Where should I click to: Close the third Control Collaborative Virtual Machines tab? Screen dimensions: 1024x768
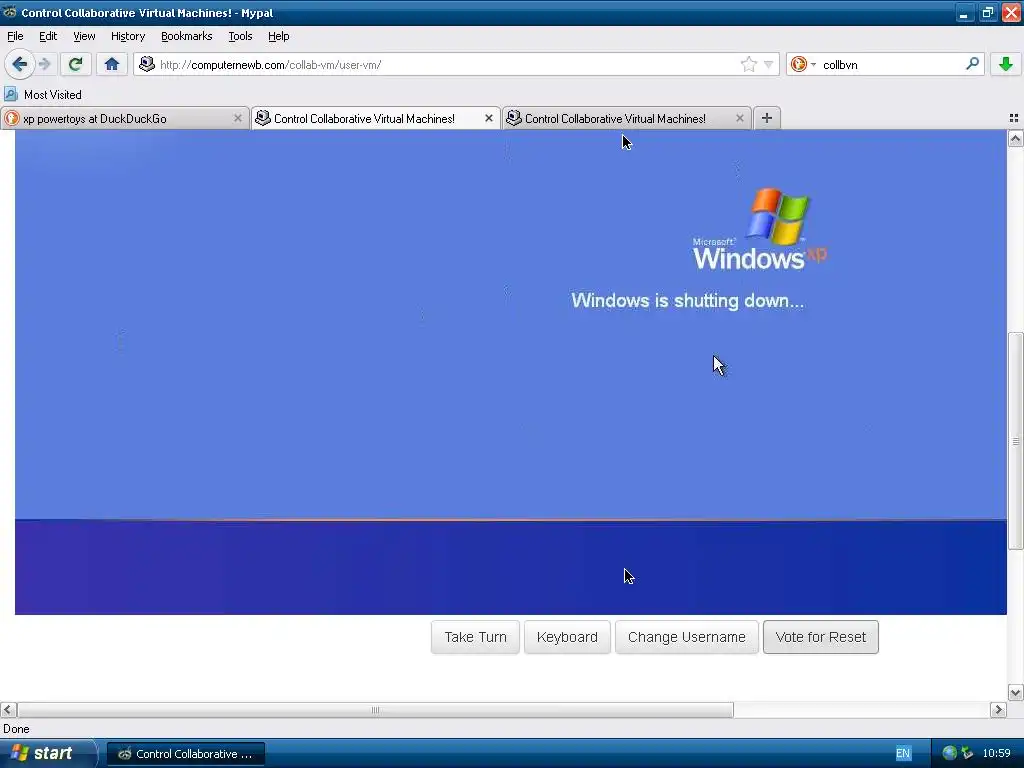coord(739,118)
